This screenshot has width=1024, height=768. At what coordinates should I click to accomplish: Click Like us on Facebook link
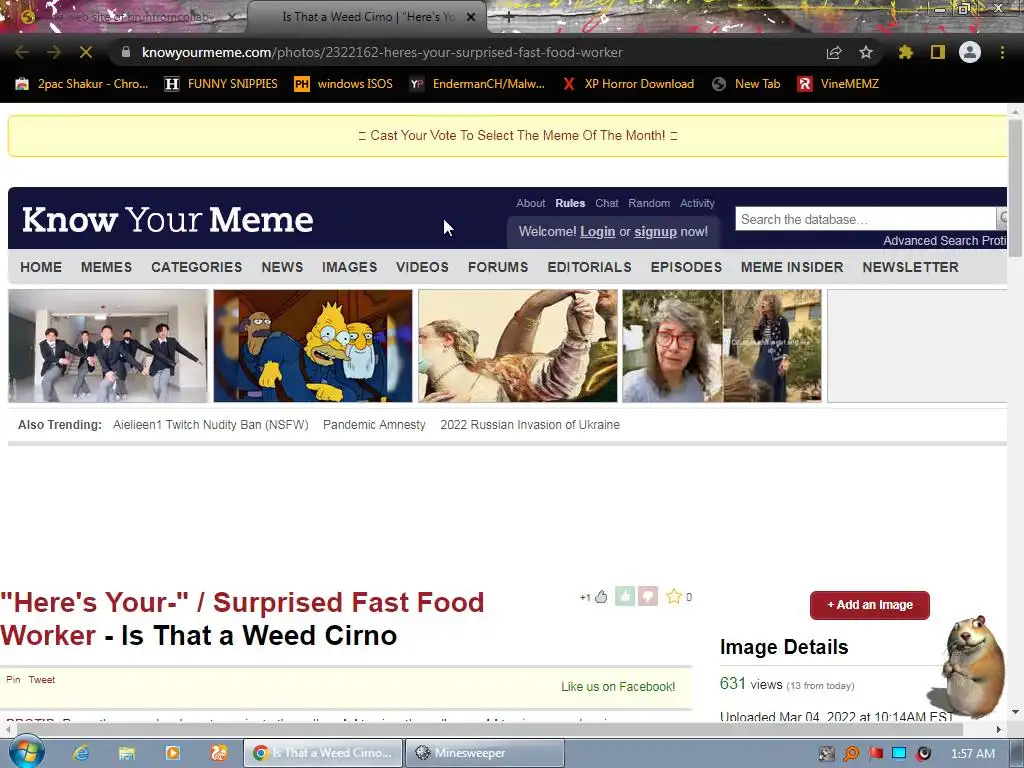pos(618,687)
